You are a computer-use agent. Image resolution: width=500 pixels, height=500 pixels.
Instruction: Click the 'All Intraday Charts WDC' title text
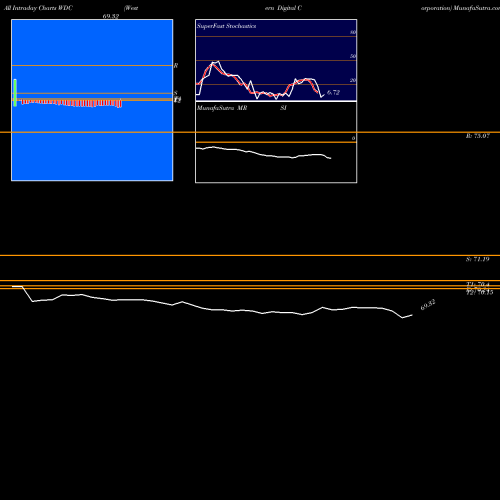pos(38,8)
